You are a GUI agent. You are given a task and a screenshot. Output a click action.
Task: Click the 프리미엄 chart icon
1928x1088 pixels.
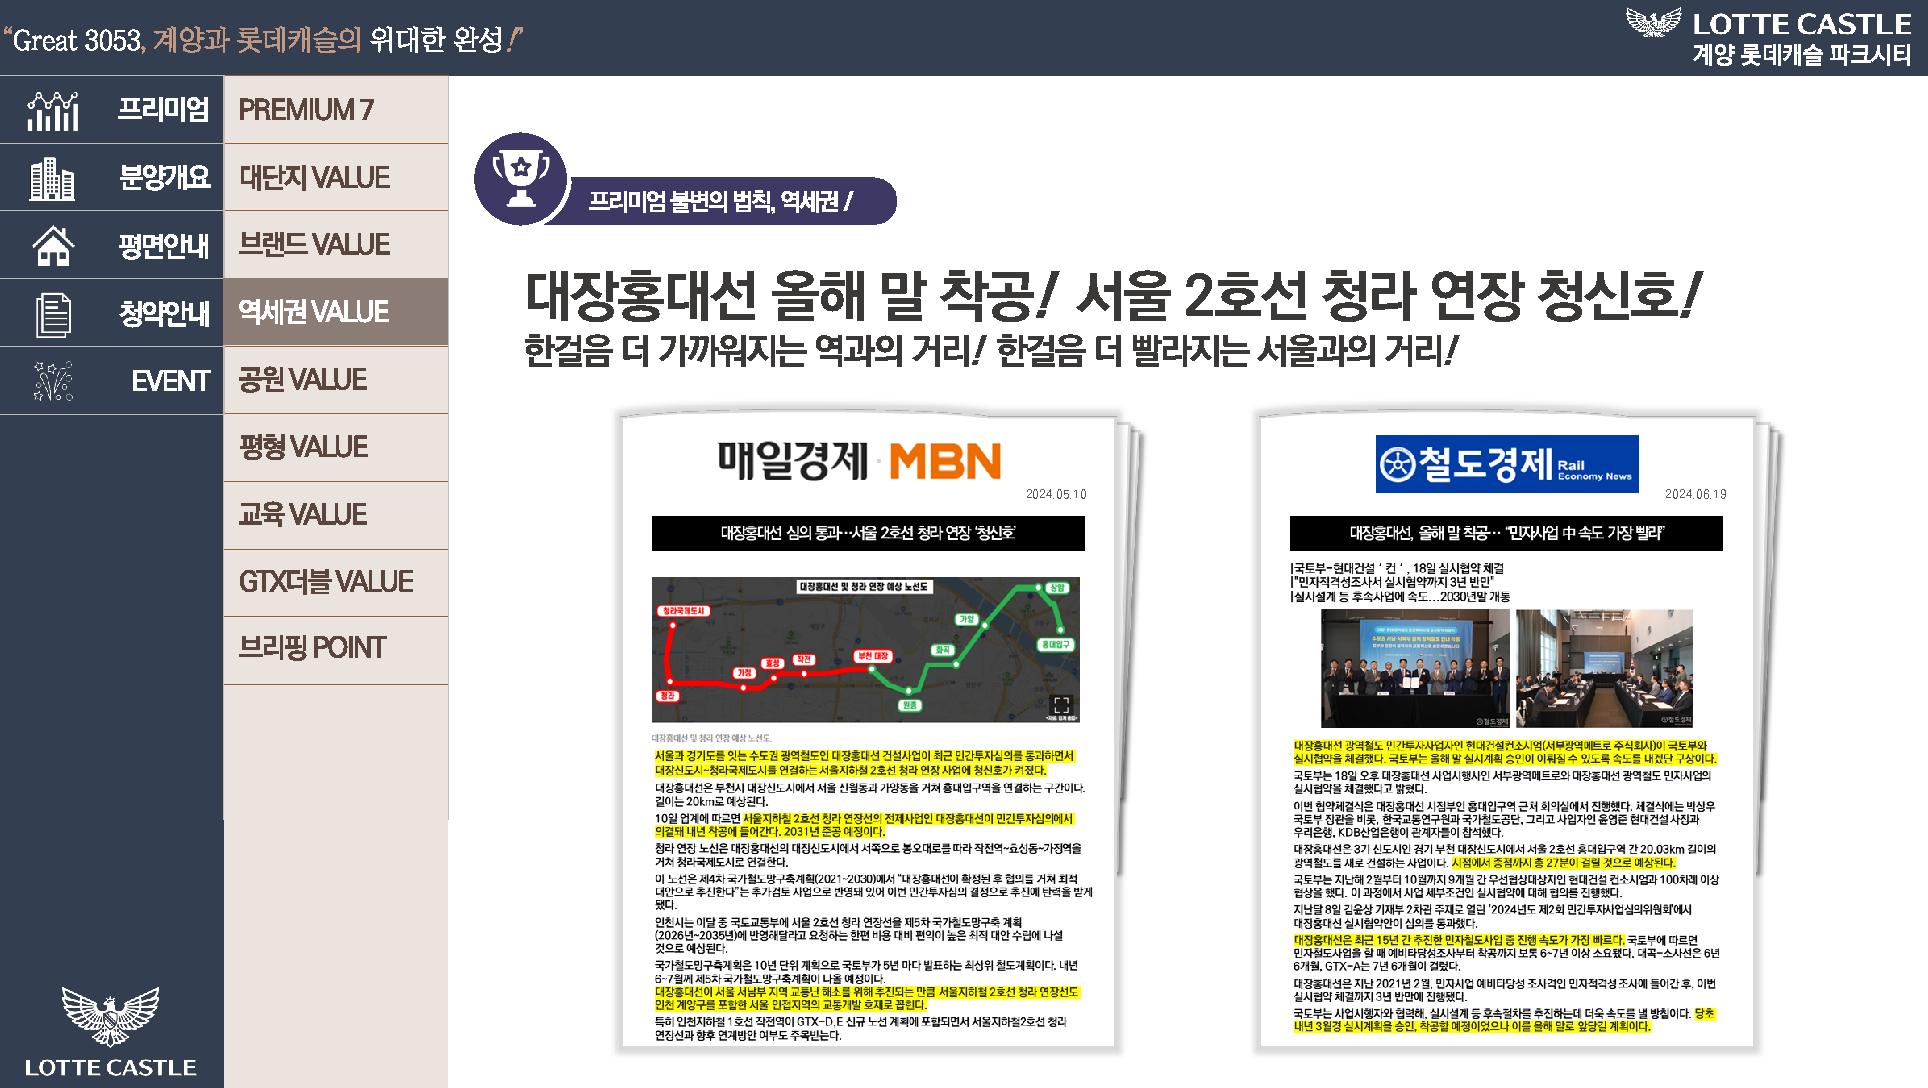[x=53, y=110]
